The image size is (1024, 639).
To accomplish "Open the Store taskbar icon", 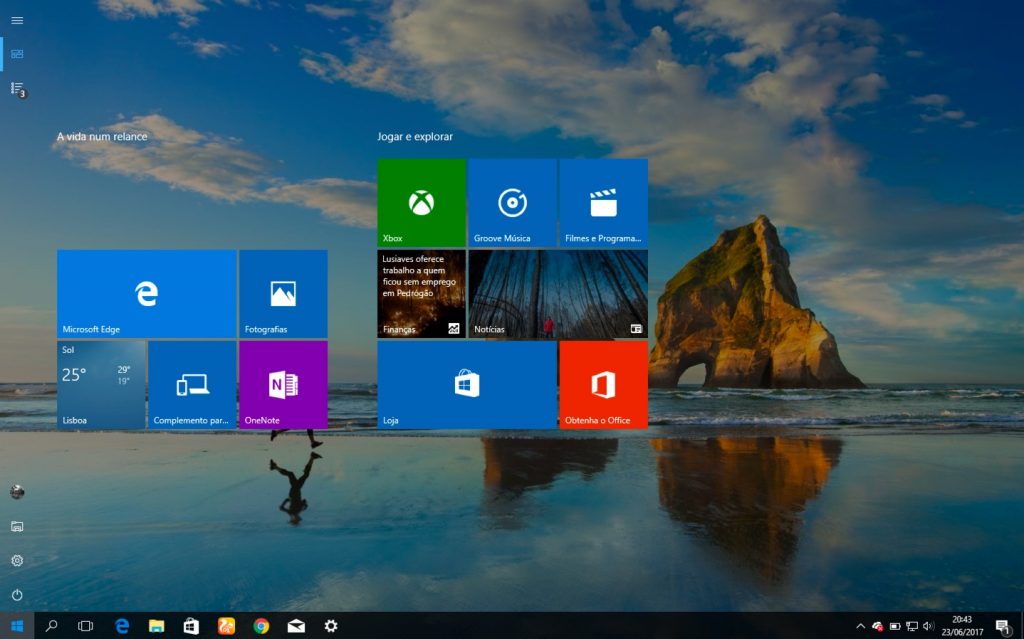I will (x=191, y=626).
